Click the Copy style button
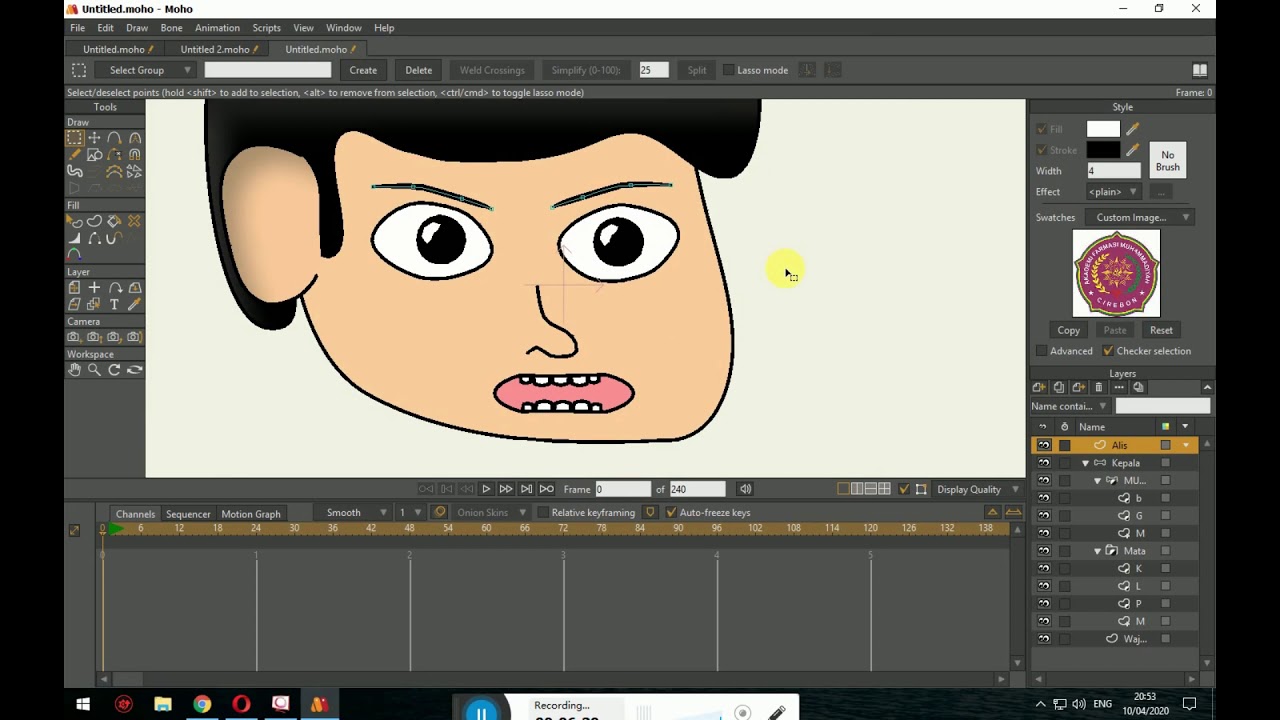1280x720 pixels. (1068, 330)
